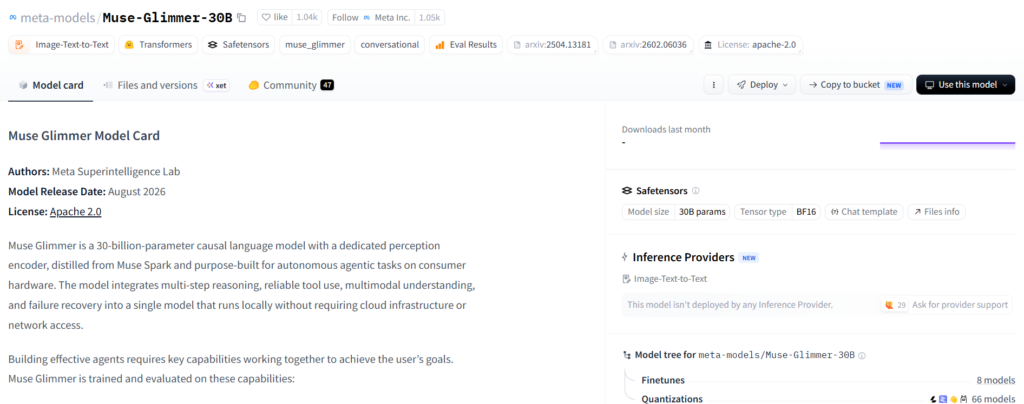Open the Image-Text-to-Text task link under Inference Providers
Screen dimensions: 1024x404
[664, 279]
